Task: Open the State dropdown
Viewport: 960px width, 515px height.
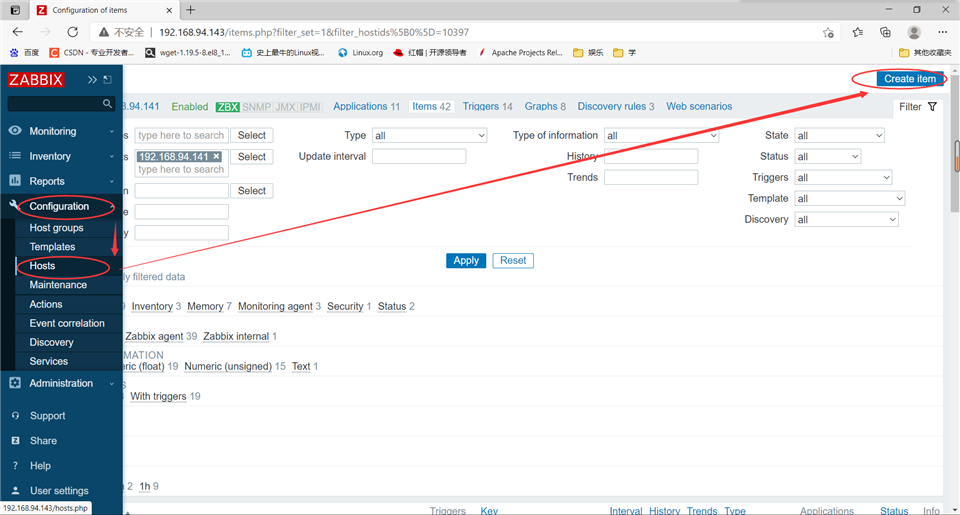Action: click(839, 135)
